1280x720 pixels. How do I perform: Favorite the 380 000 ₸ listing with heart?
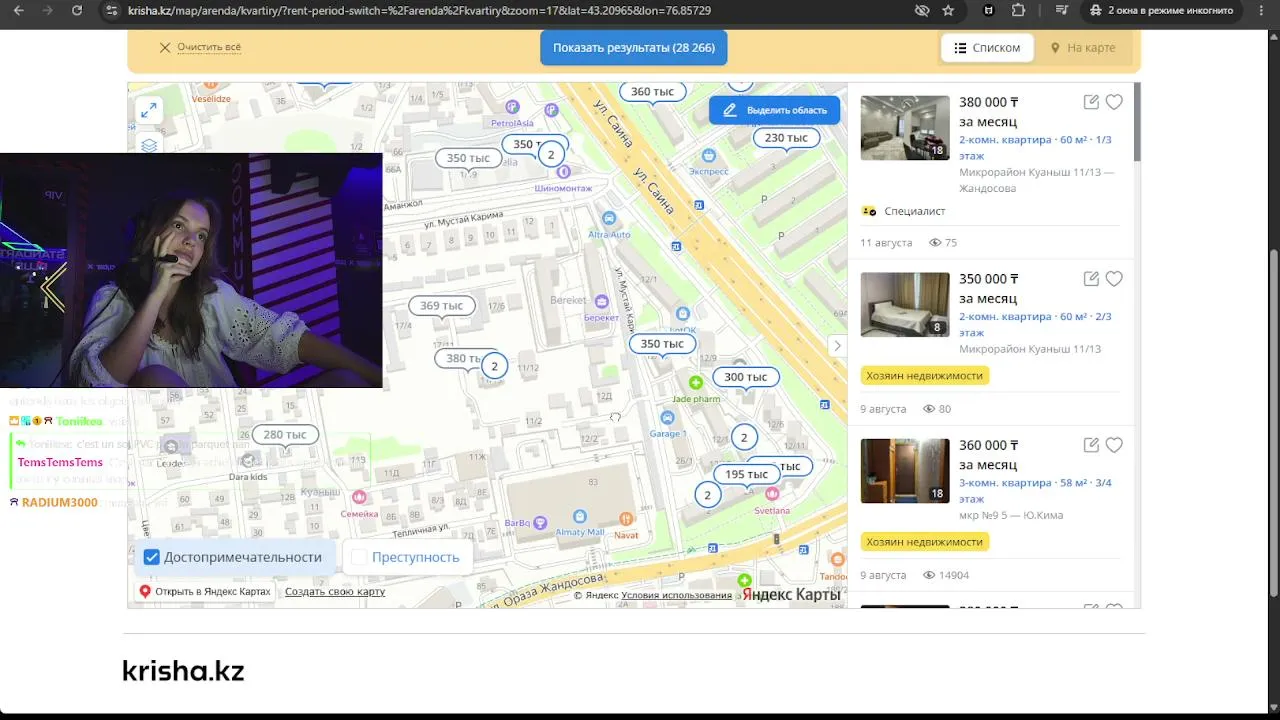pos(1114,102)
